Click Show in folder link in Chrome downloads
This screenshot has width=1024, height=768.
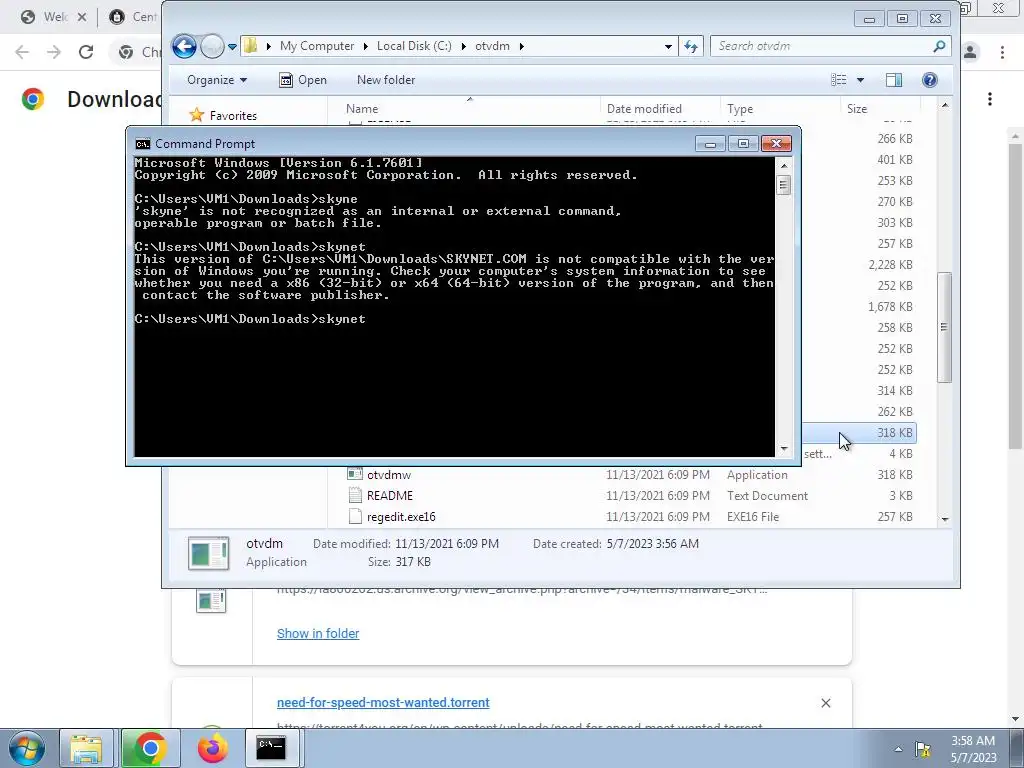tap(317, 633)
